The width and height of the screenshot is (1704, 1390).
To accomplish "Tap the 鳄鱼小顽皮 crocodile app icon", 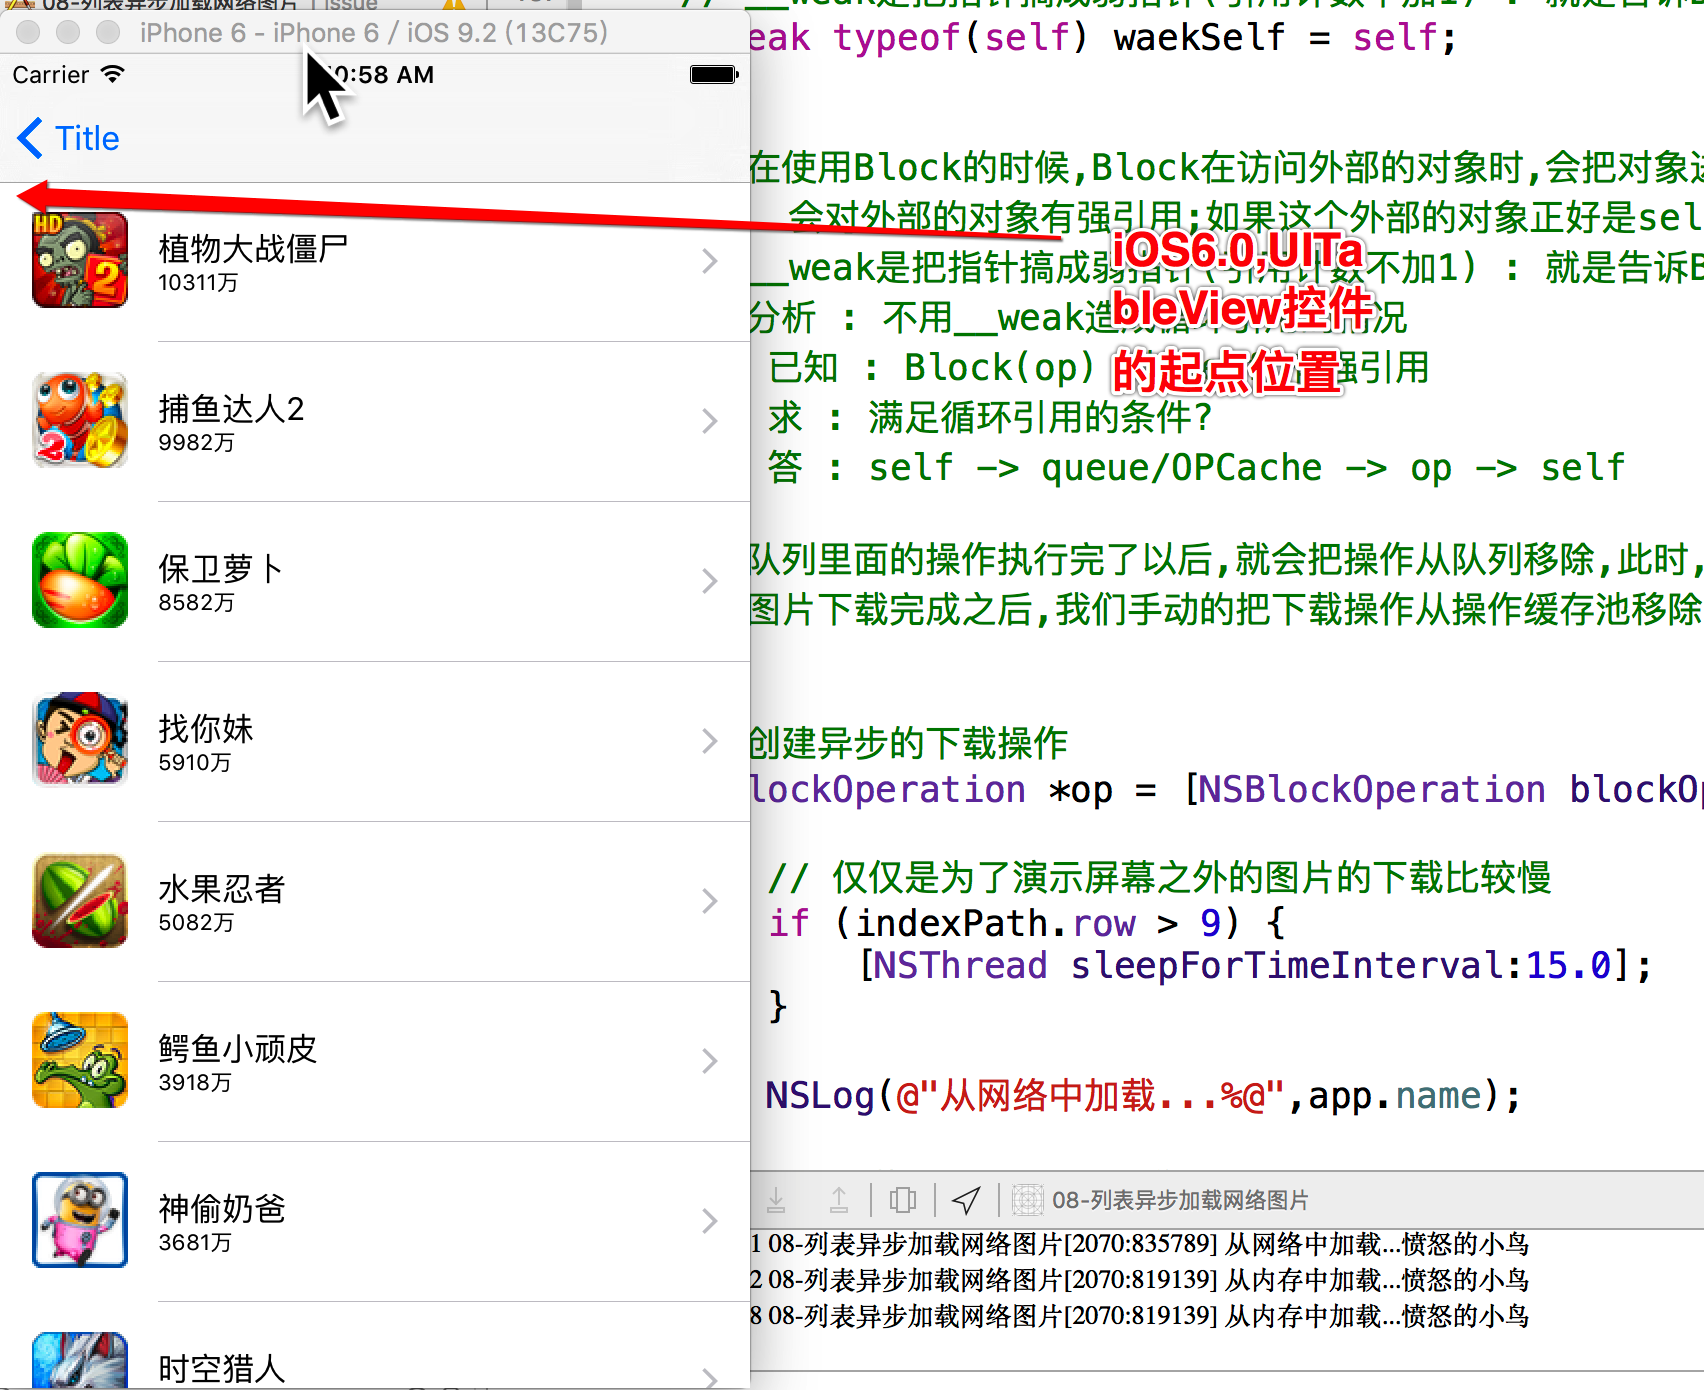I will coord(80,1060).
